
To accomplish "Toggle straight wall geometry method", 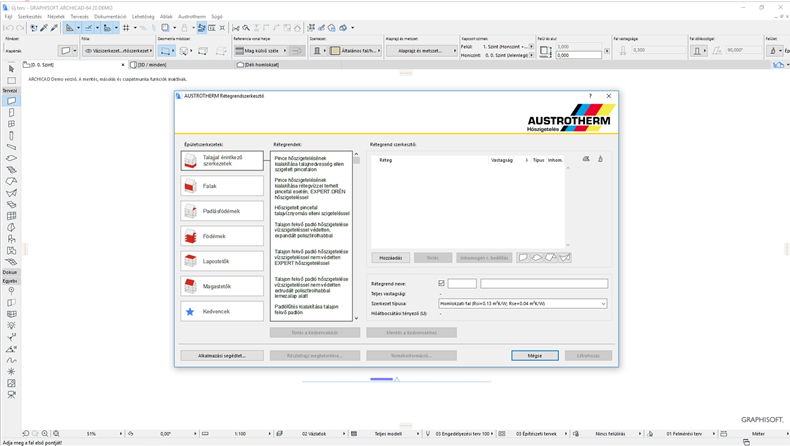I will click(164, 51).
